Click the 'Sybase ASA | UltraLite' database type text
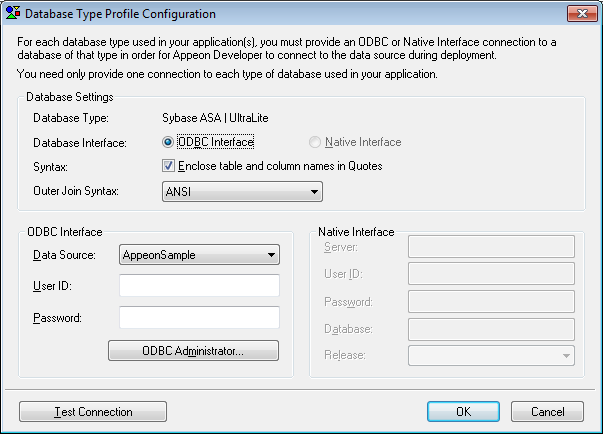 pos(215,118)
